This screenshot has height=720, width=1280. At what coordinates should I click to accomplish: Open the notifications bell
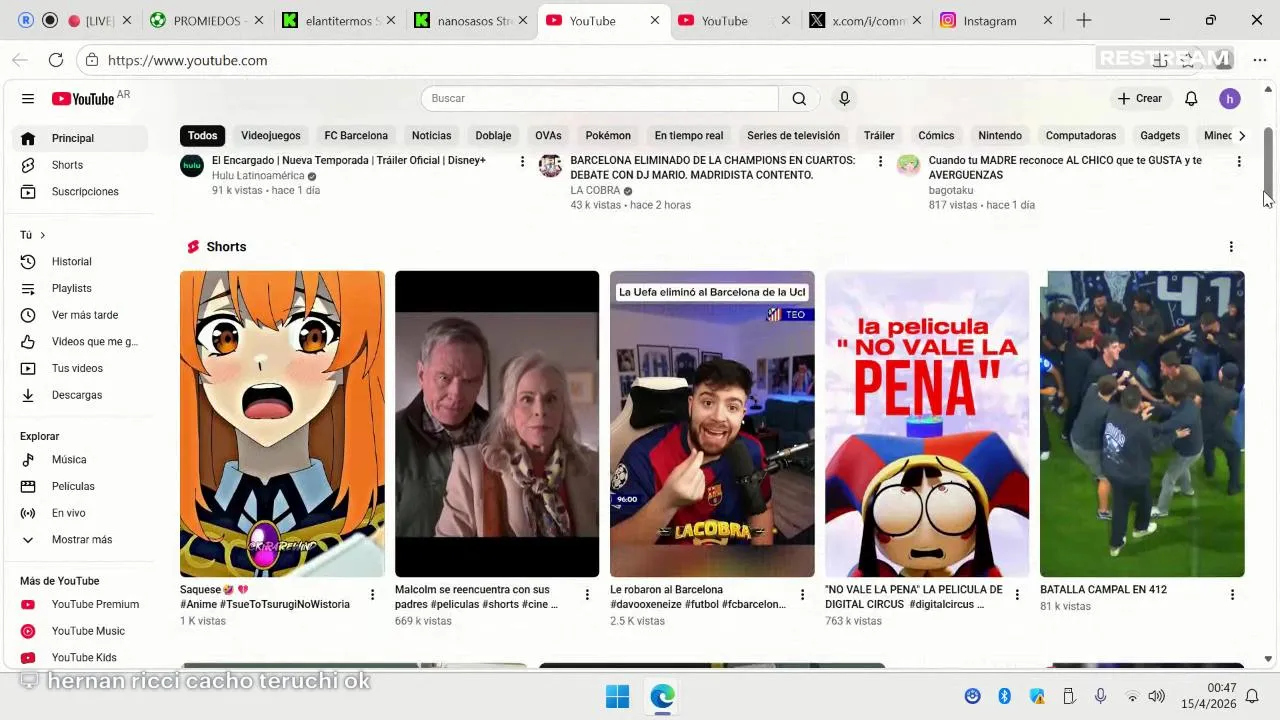1191,98
